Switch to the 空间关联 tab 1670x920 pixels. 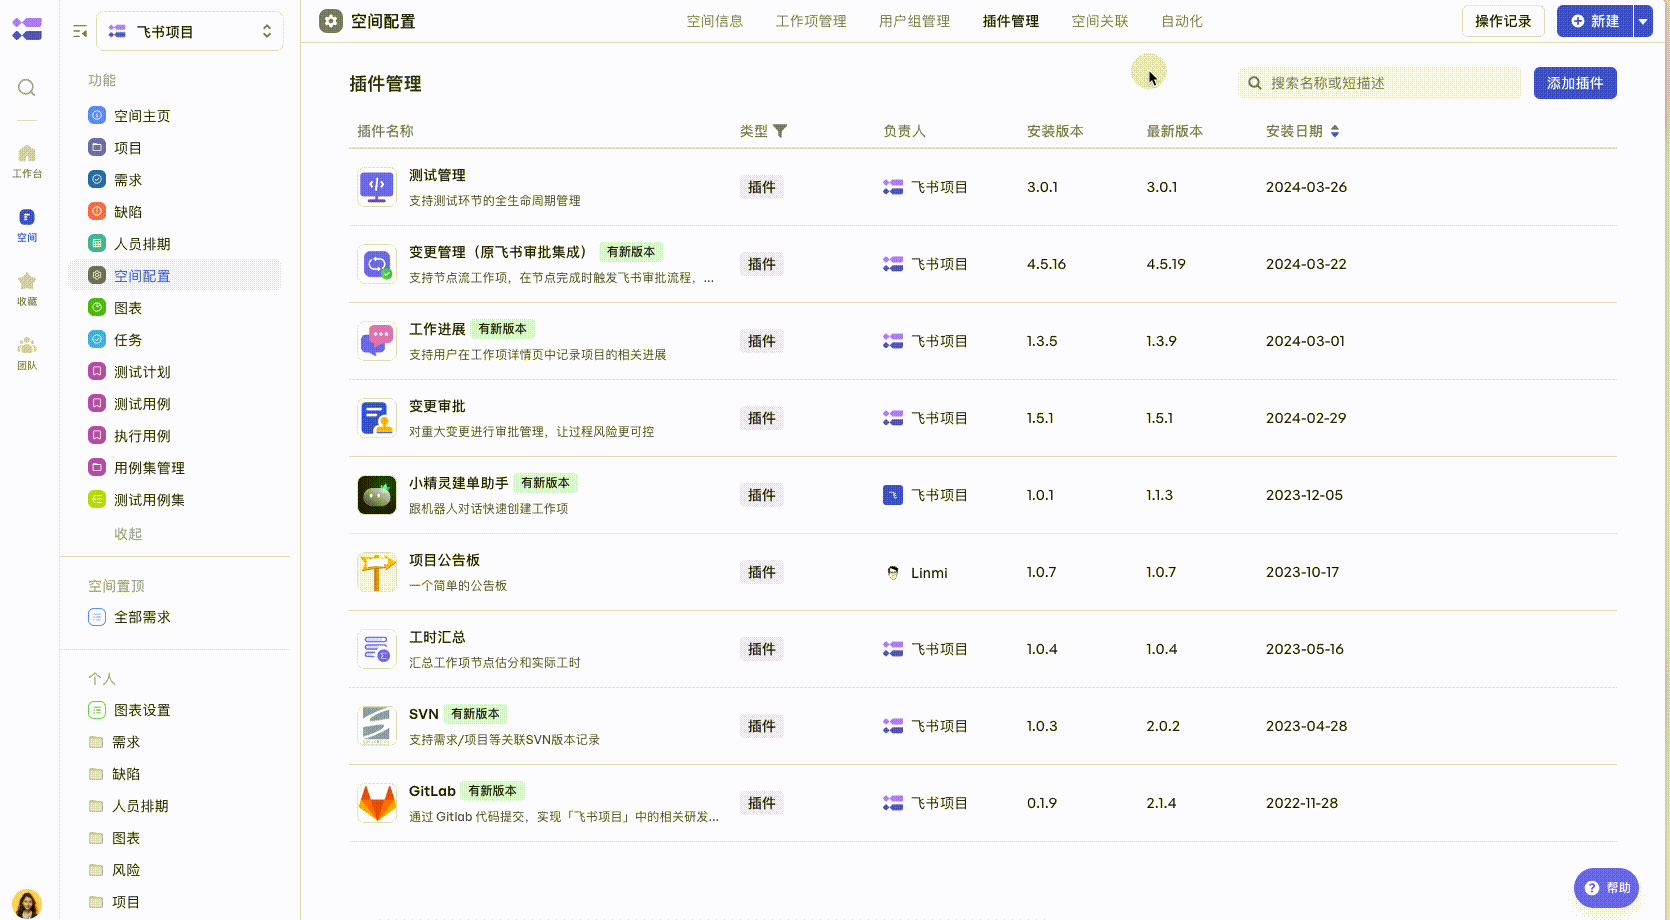(x=1100, y=21)
